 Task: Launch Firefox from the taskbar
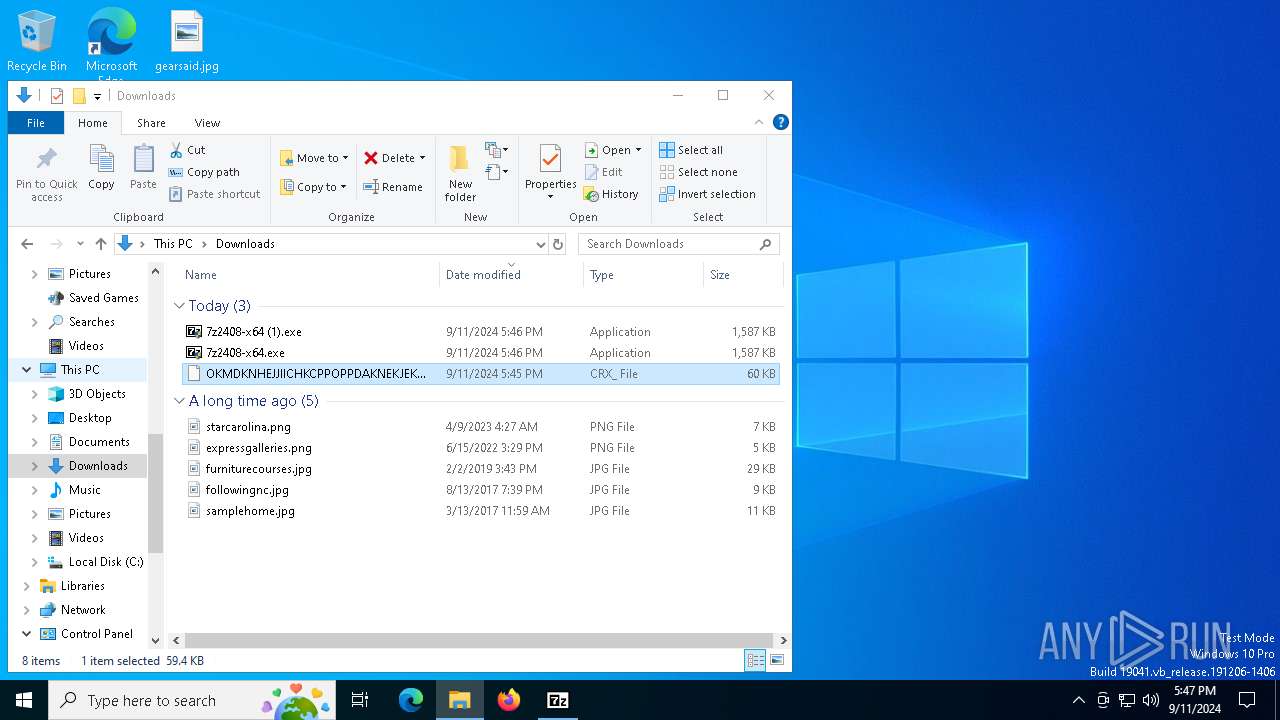point(509,700)
